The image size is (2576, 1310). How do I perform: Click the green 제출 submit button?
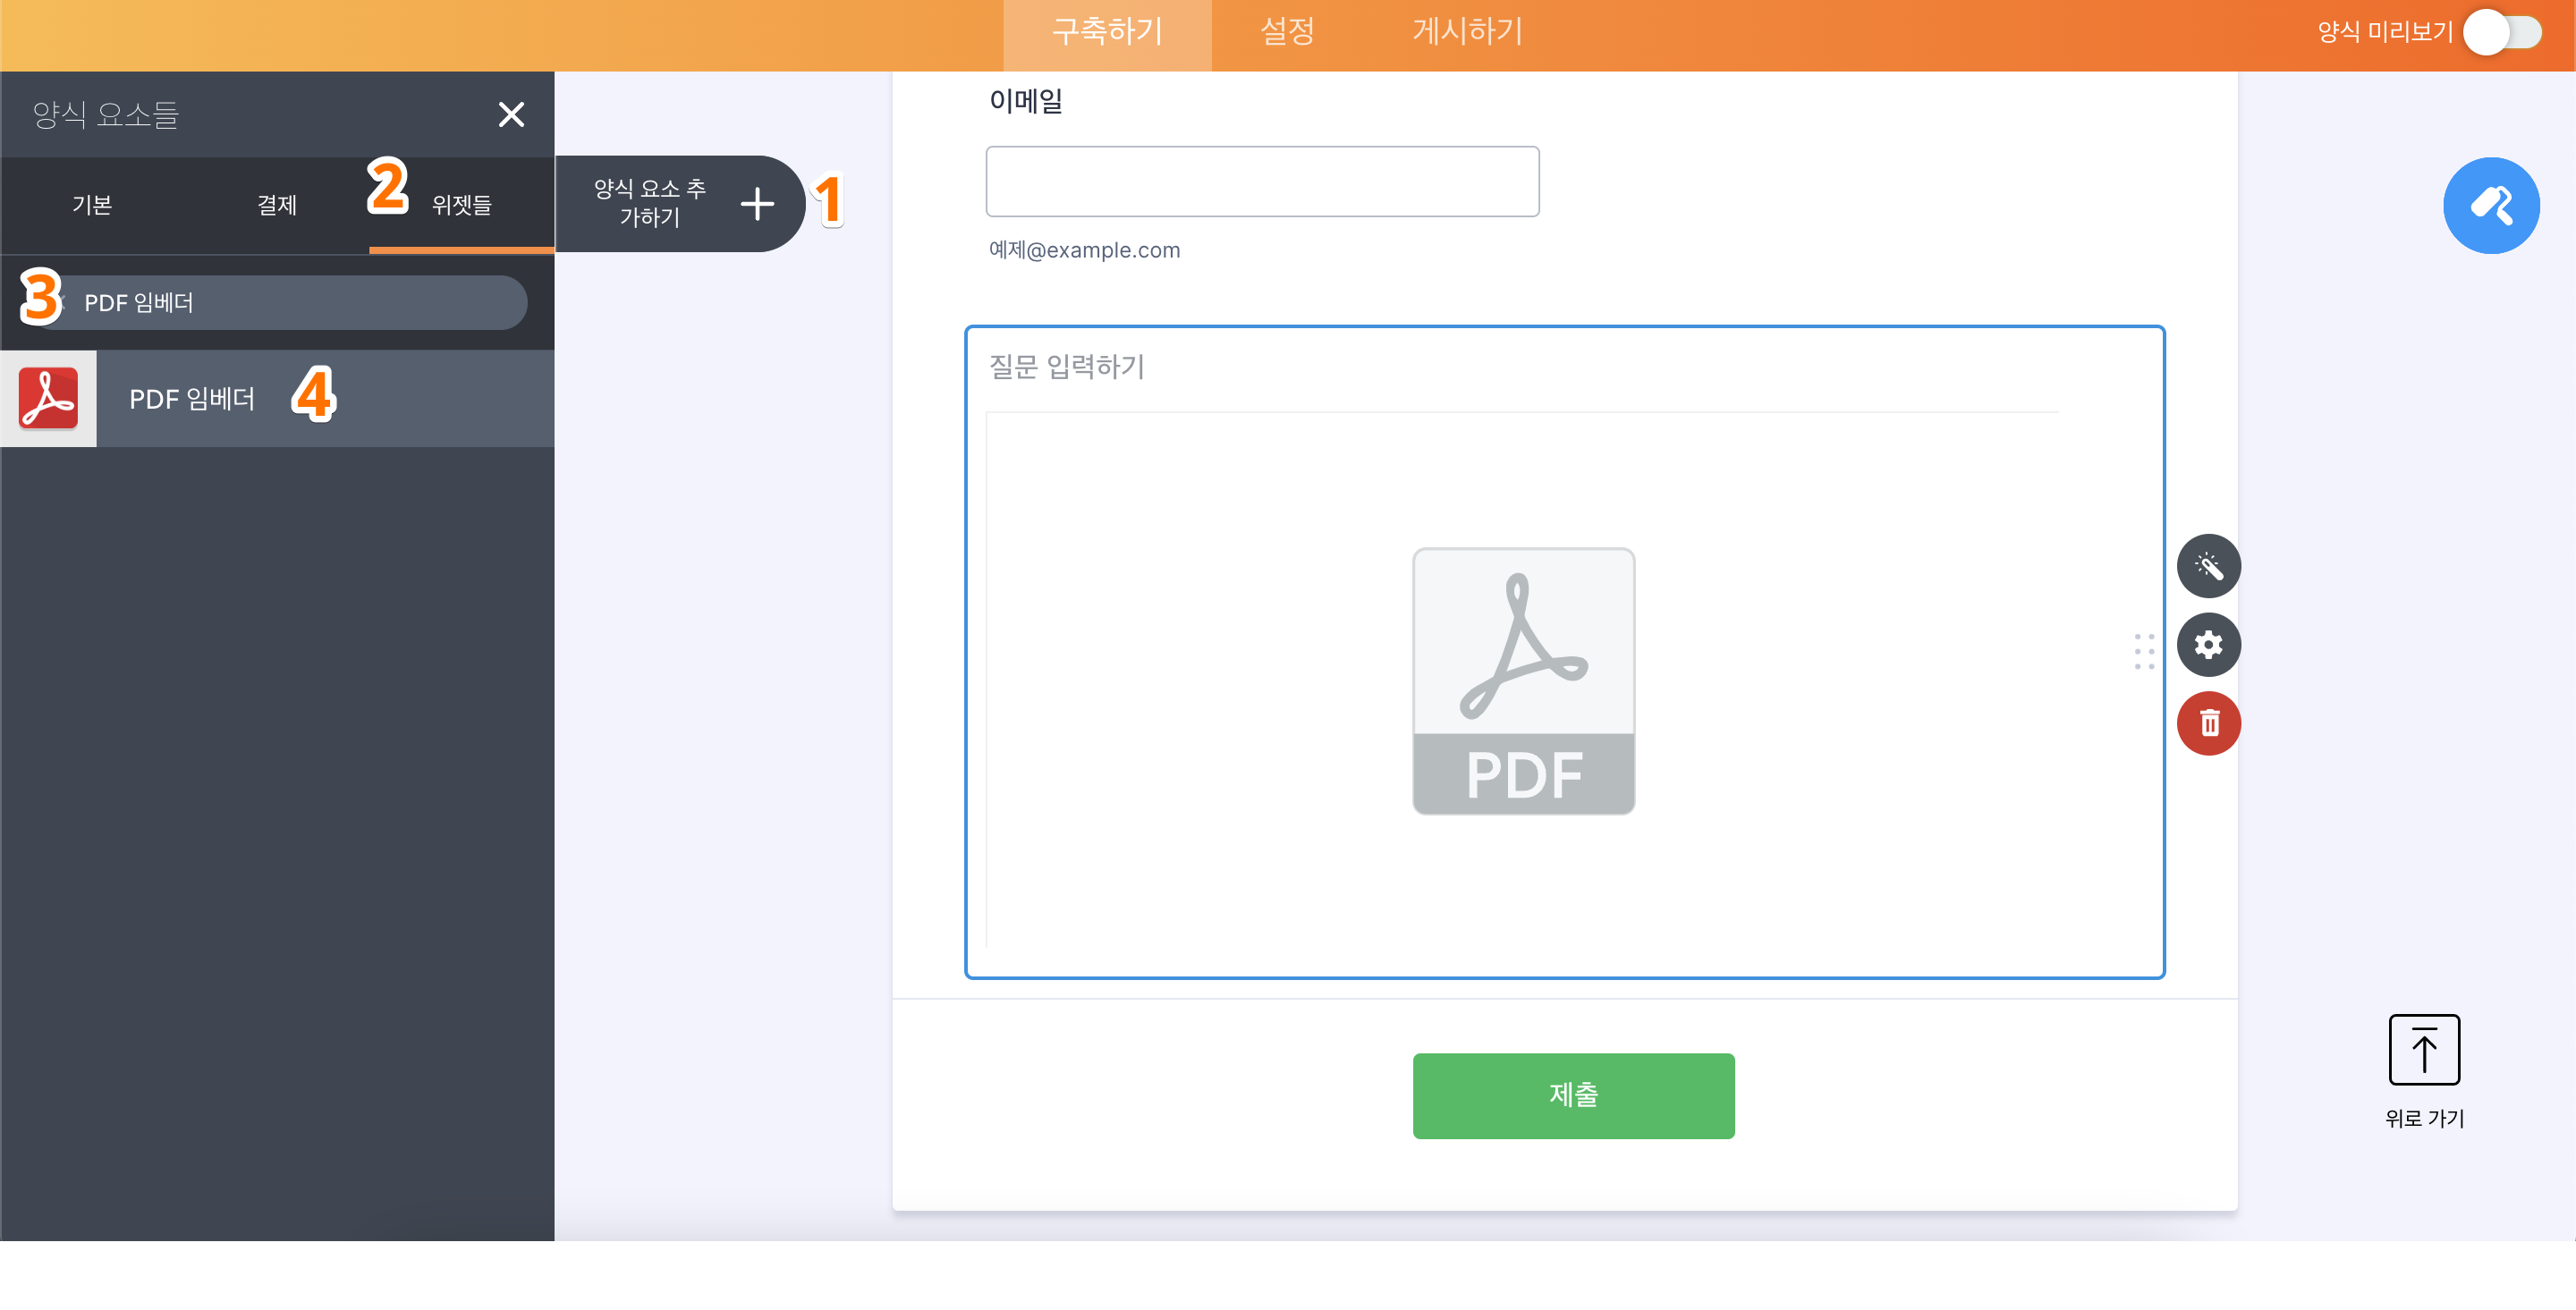tap(1572, 1096)
